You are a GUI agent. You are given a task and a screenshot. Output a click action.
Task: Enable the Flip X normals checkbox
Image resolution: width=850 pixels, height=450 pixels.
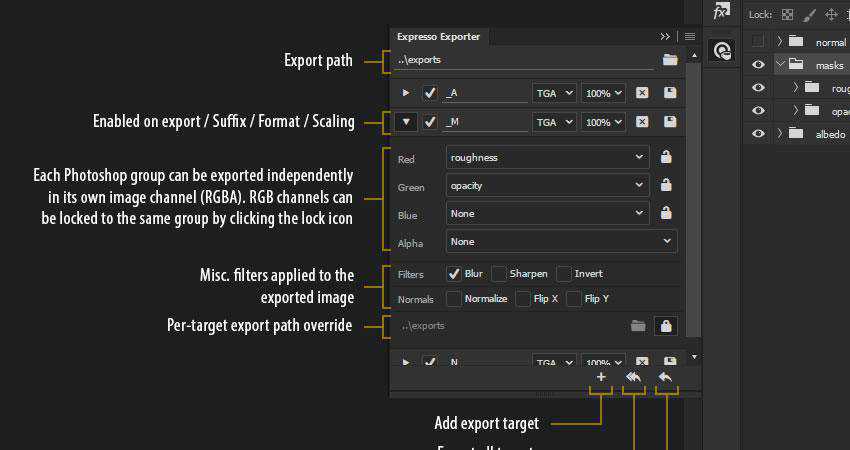pos(523,298)
